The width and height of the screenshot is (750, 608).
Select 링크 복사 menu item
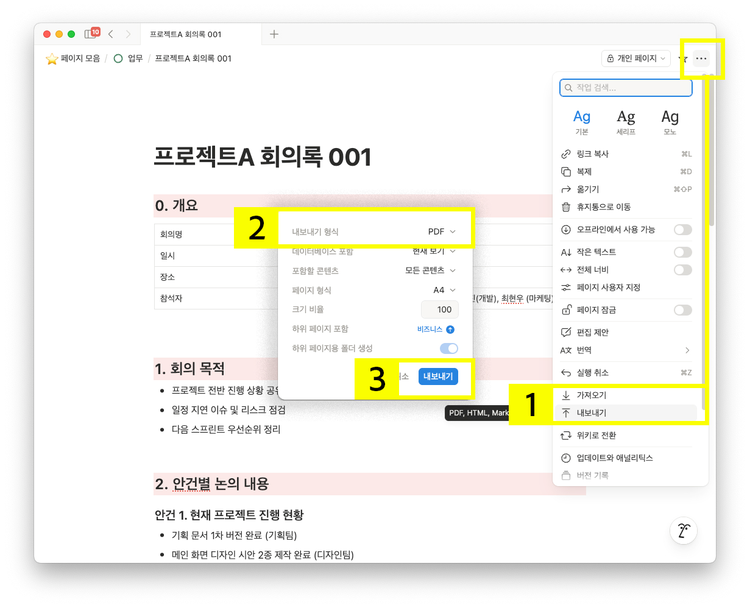coord(626,154)
